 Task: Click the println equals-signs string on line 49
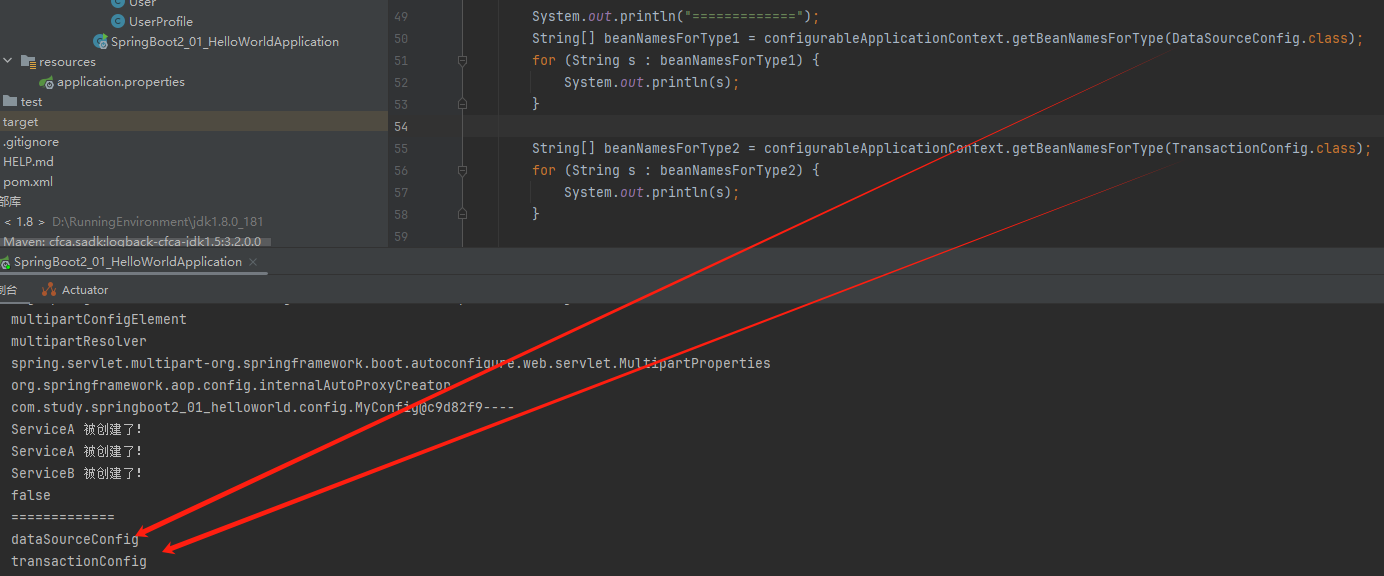coord(744,17)
